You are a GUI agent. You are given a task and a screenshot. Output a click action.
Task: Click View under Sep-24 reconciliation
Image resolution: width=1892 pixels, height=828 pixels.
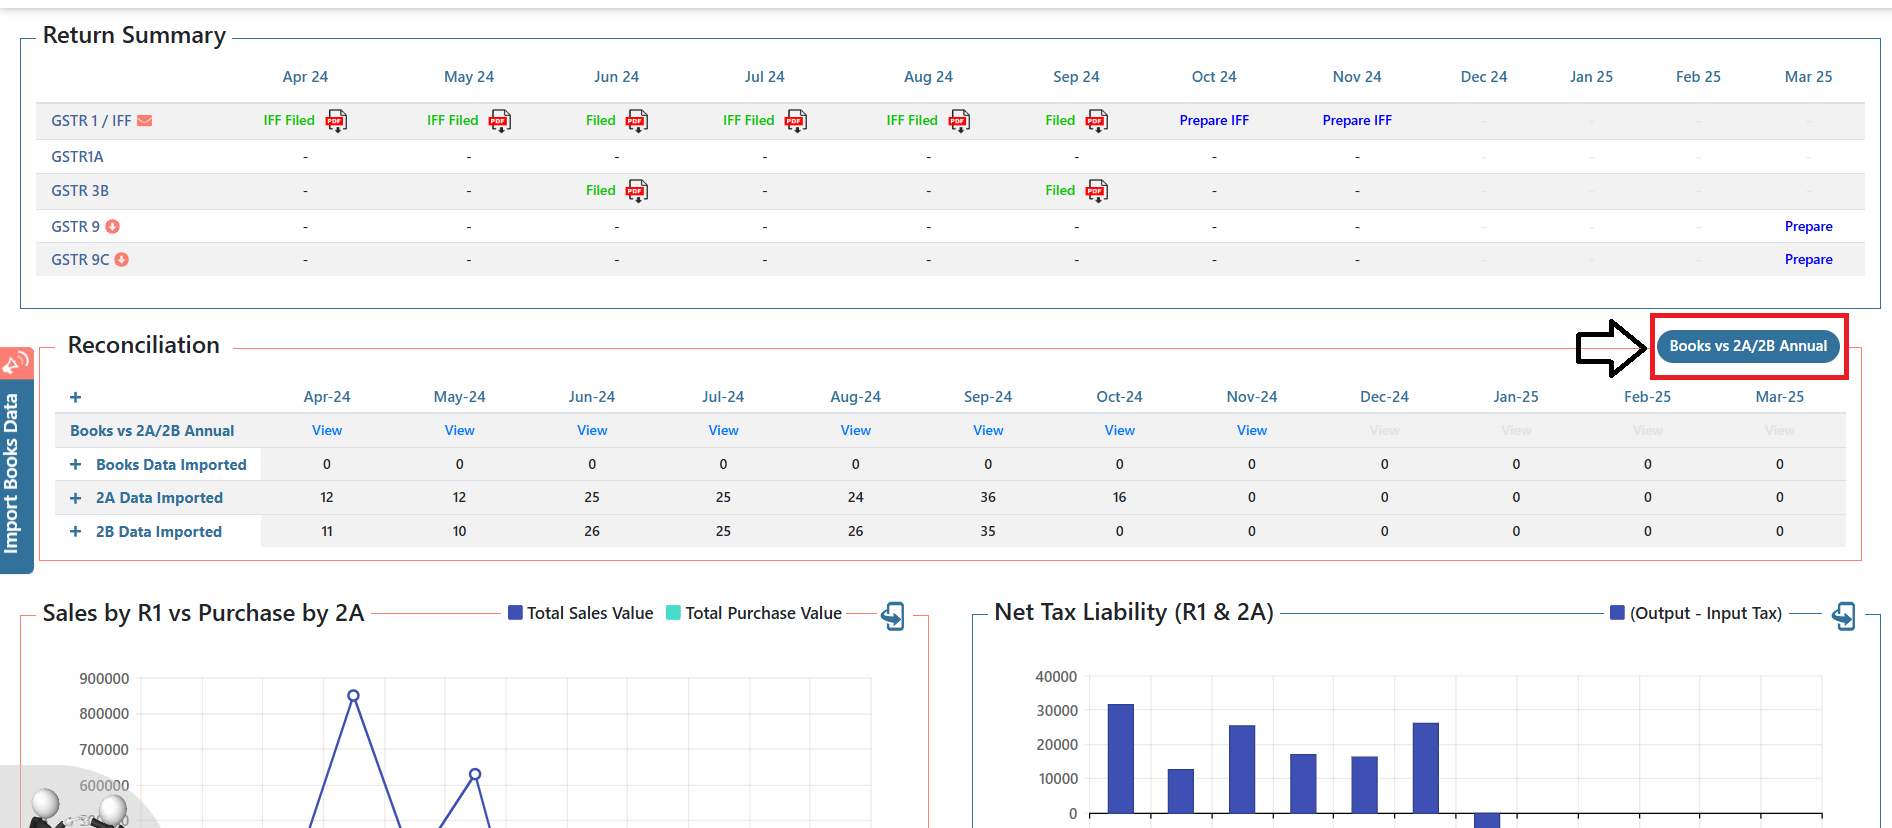[x=988, y=431]
